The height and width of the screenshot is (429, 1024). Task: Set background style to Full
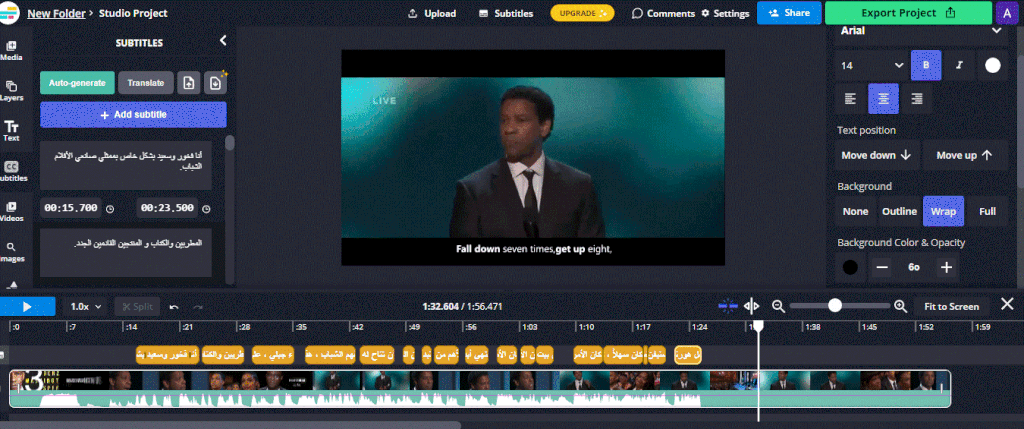click(x=987, y=211)
